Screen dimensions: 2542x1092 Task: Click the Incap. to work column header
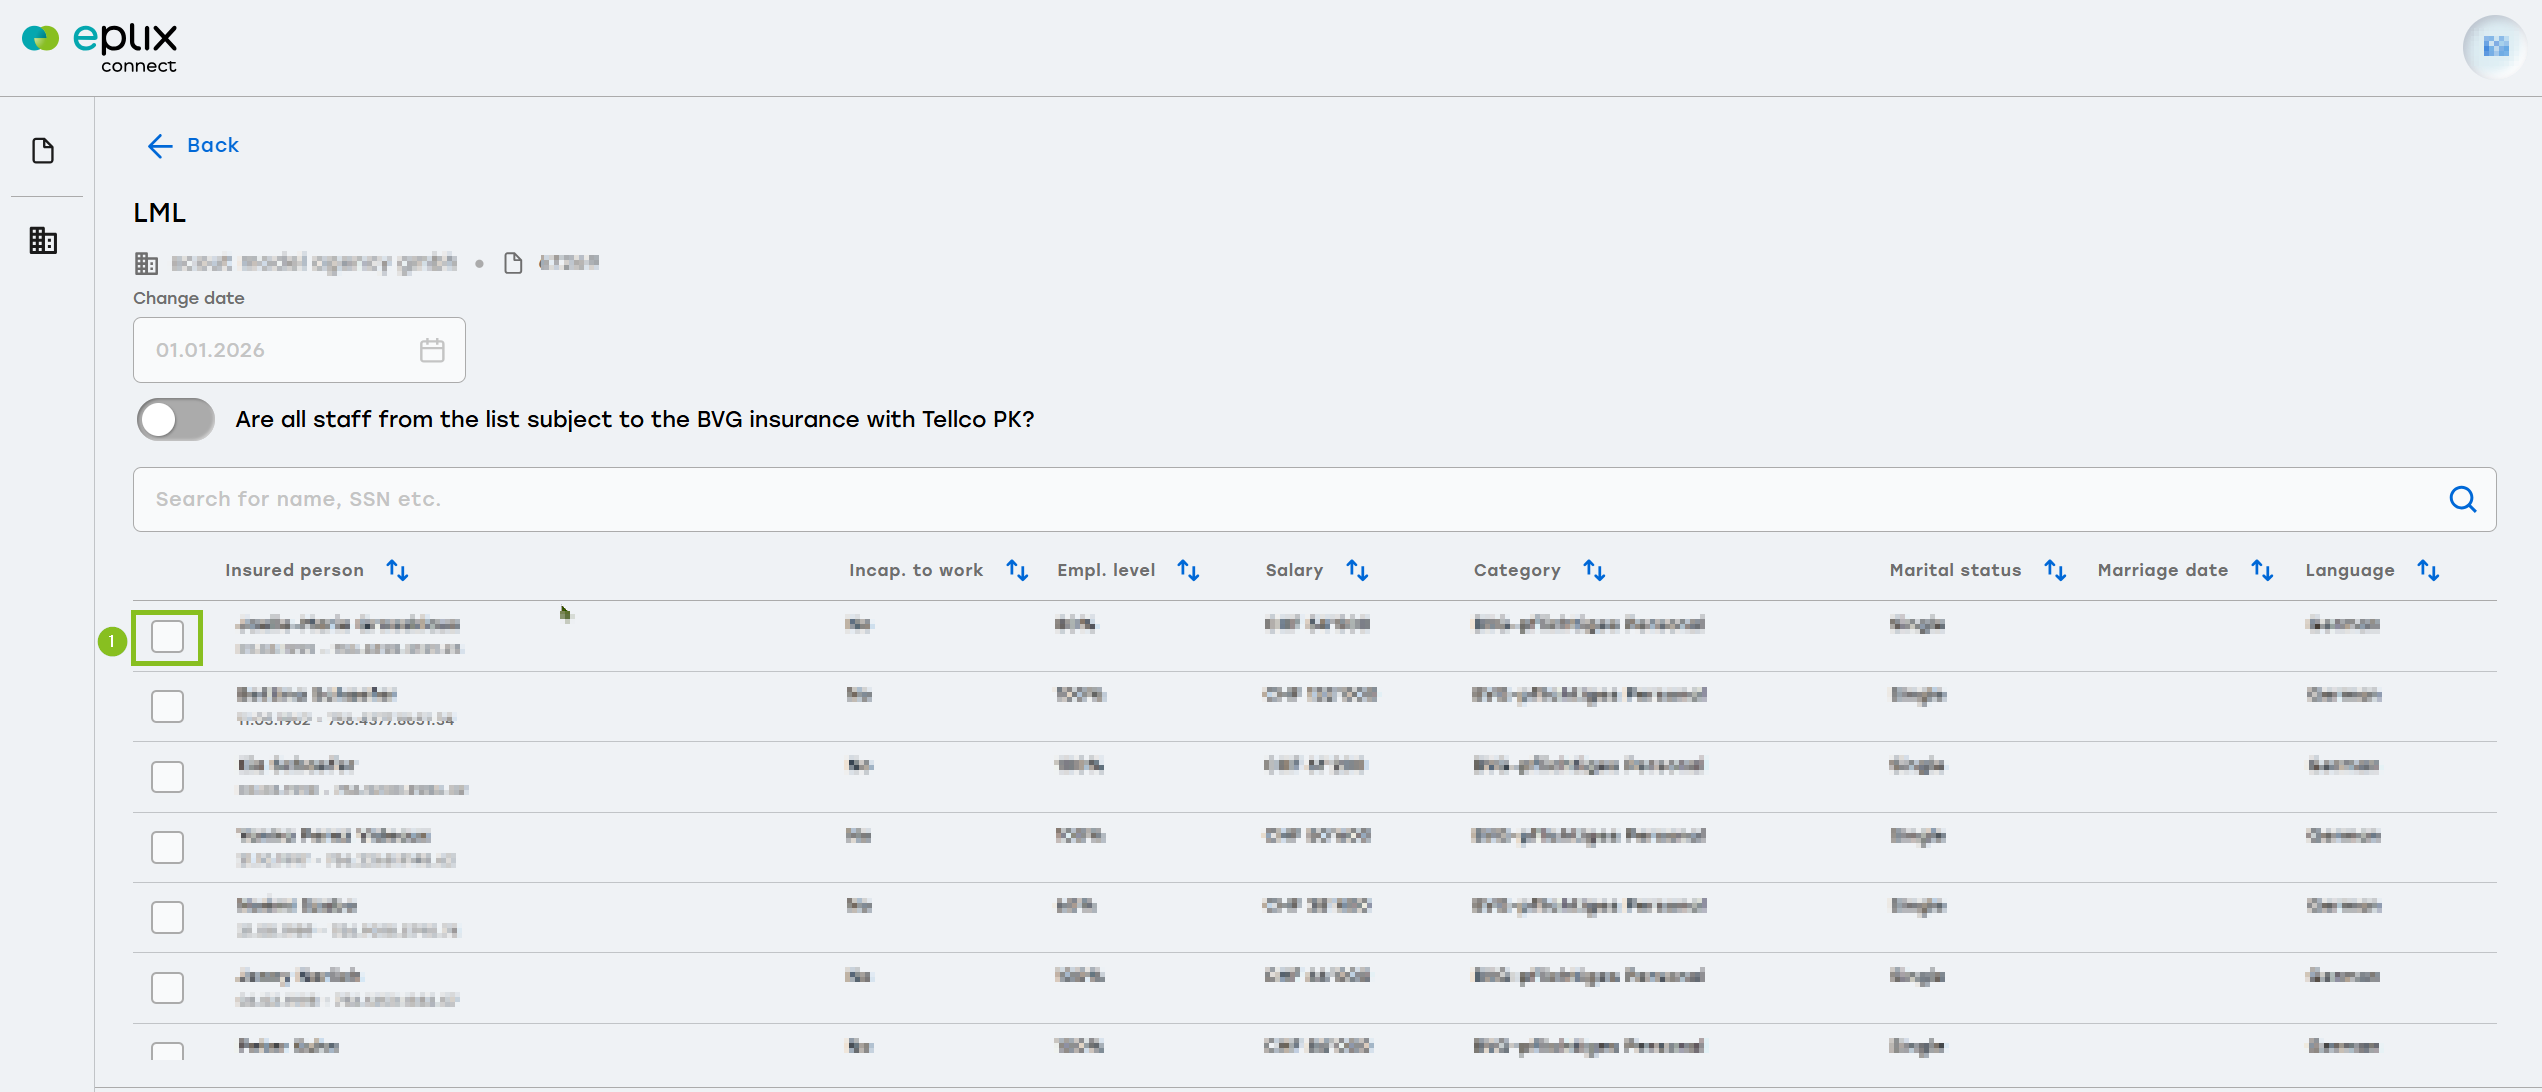(916, 570)
